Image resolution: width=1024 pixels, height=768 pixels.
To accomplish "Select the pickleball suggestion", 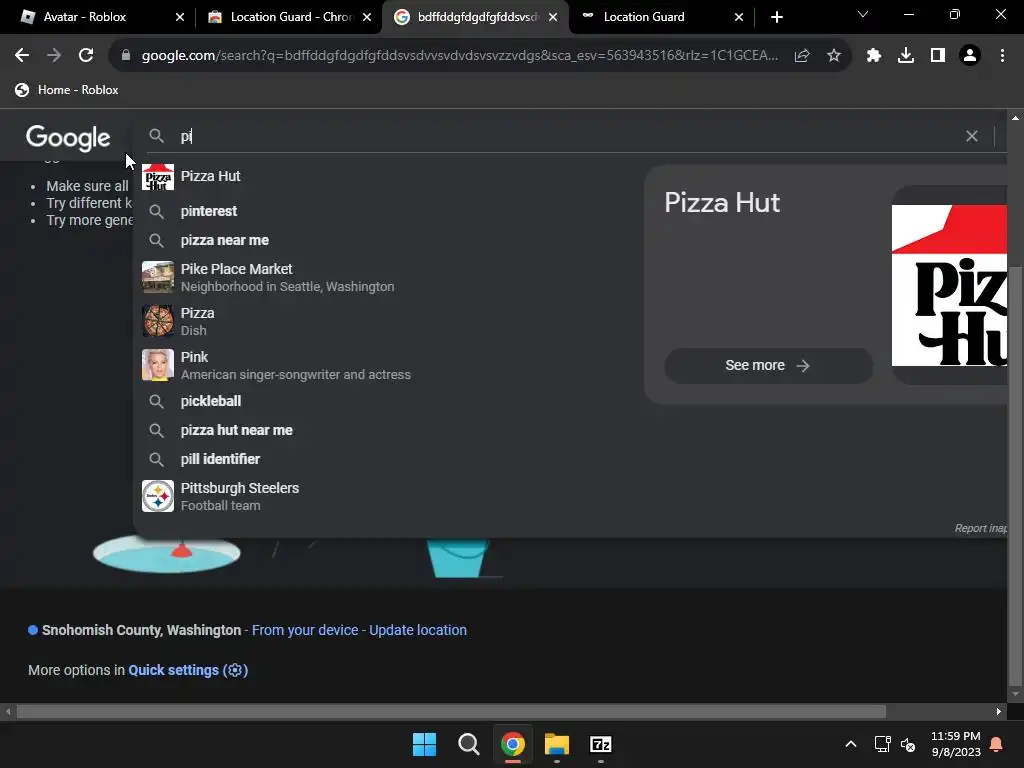I will [385, 401].
